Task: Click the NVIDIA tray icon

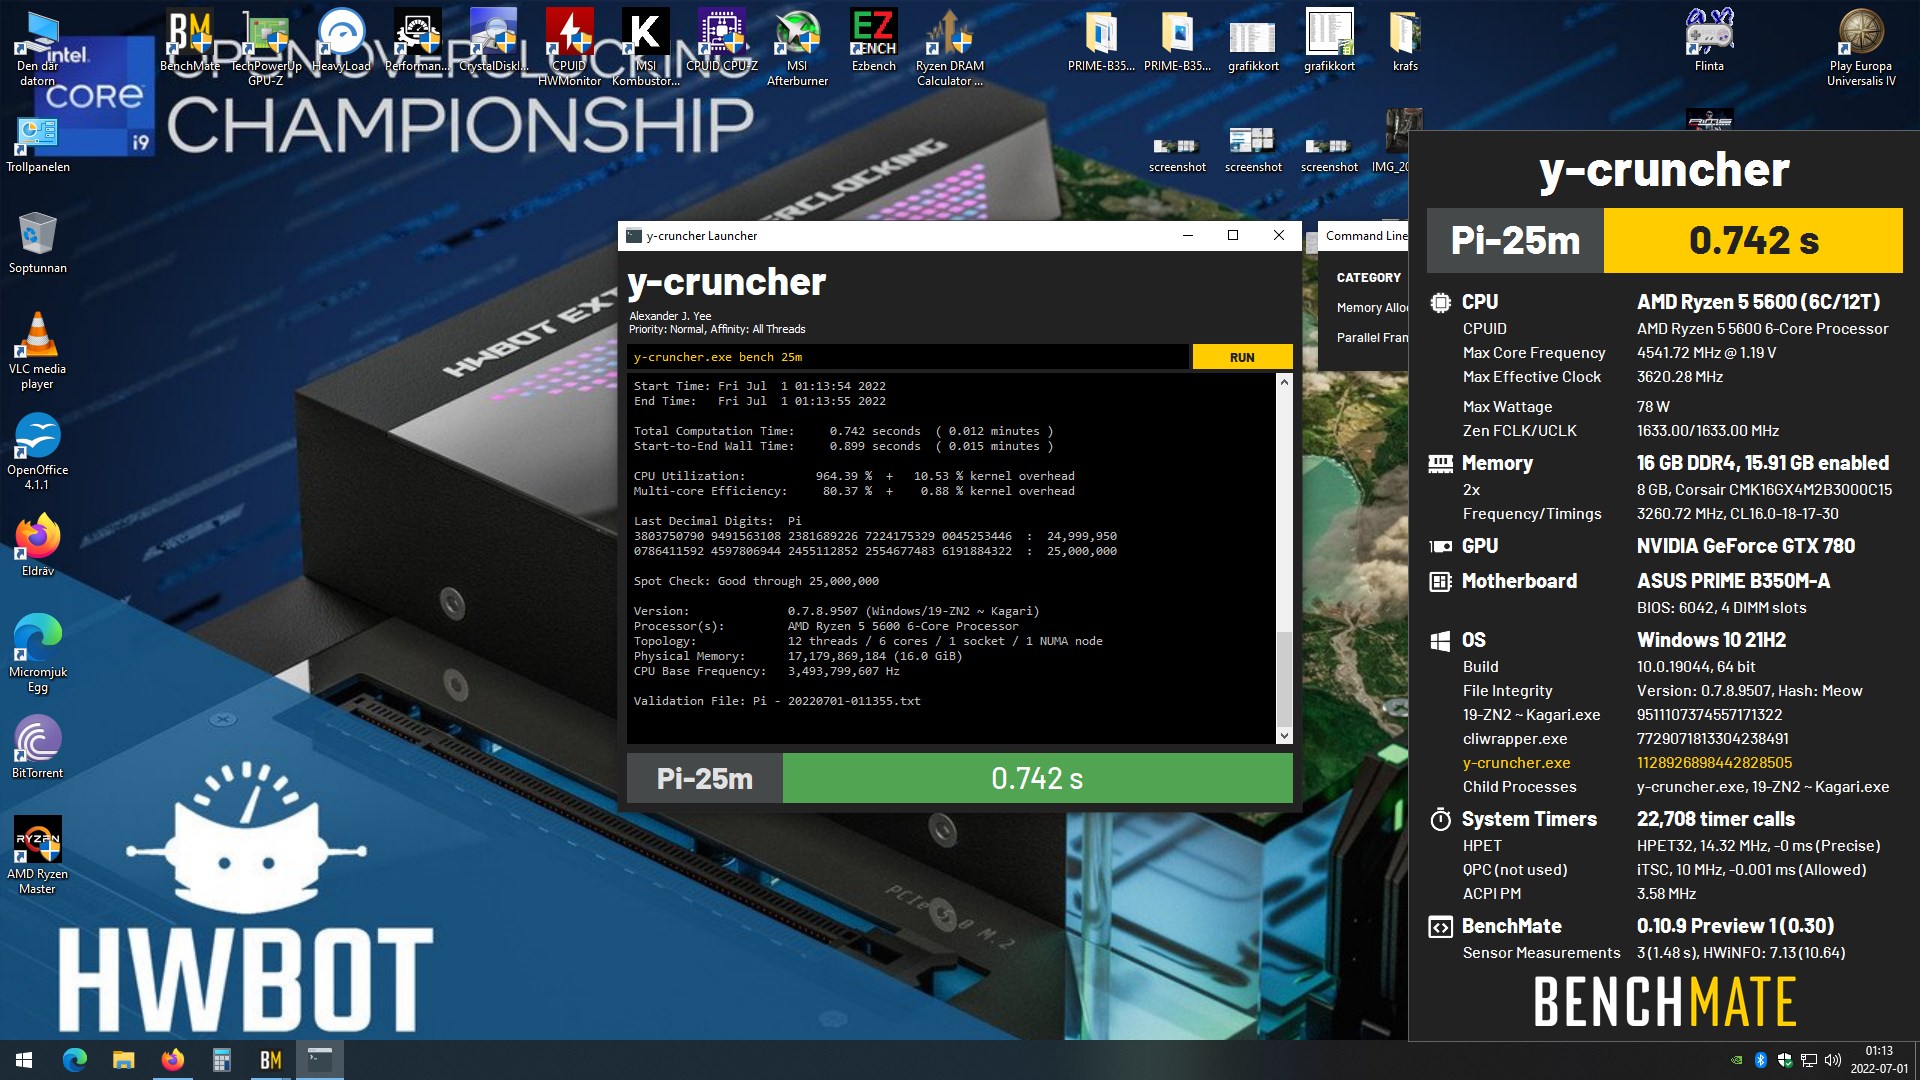Action: (1737, 1060)
